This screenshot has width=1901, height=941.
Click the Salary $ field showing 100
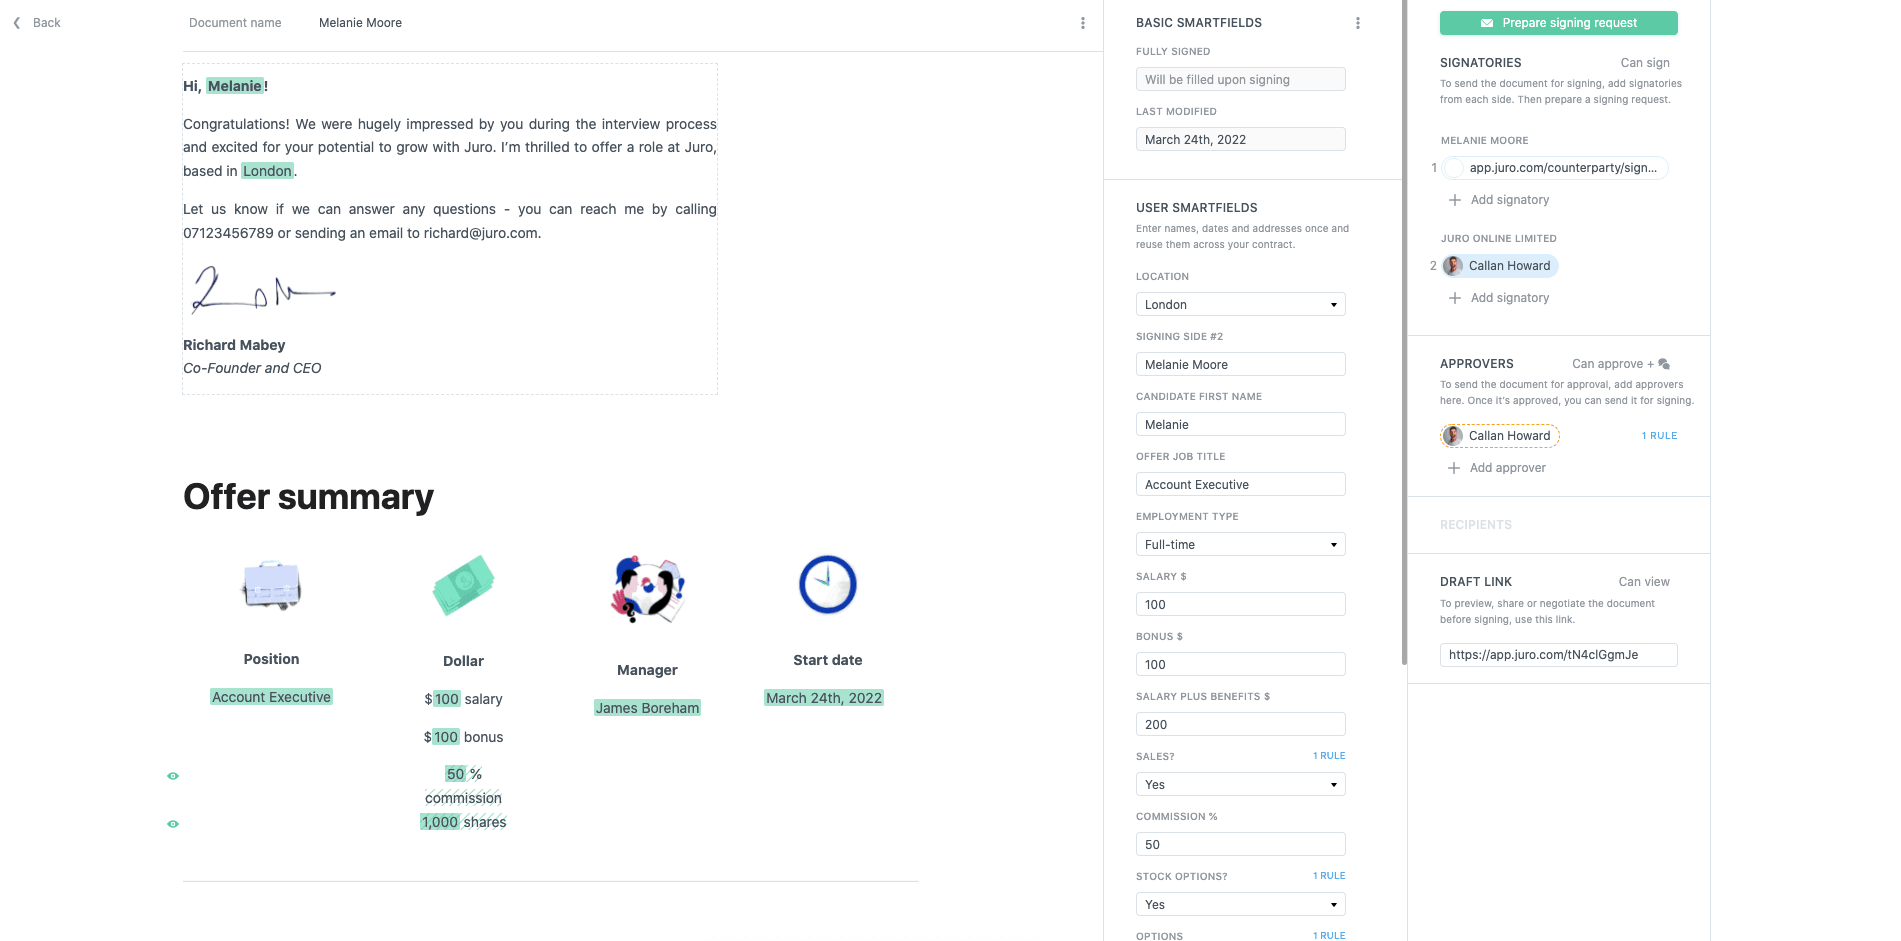click(1240, 603)
